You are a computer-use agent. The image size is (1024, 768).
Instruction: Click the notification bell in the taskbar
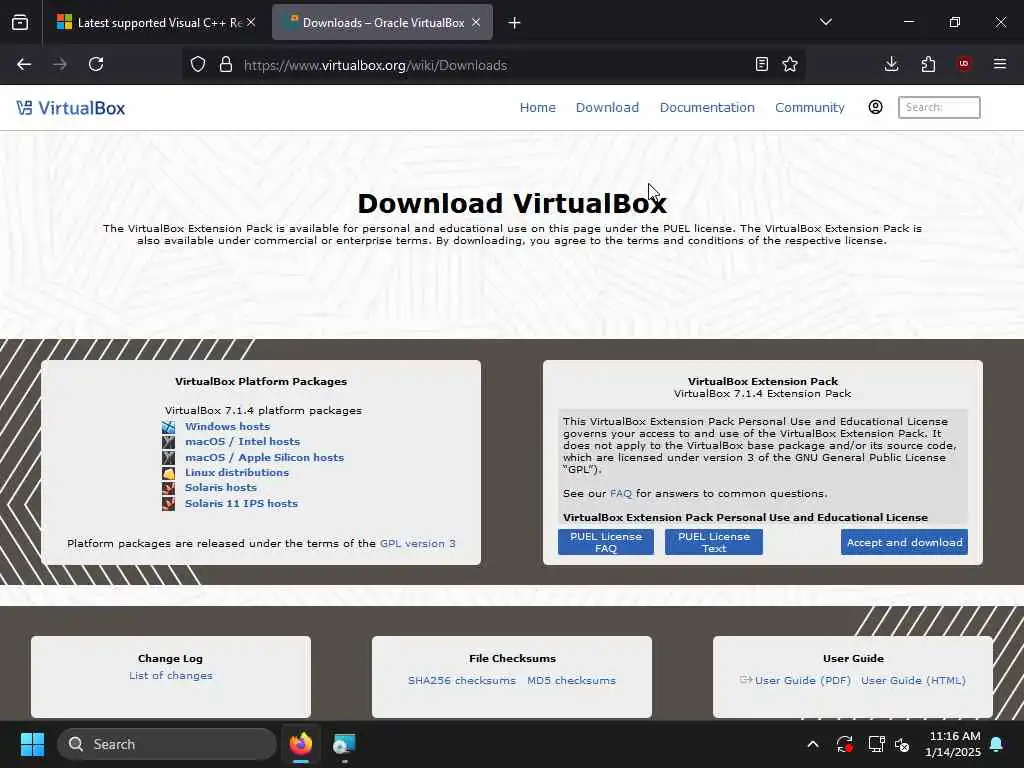pyautogui.click(x=997, y=744)
